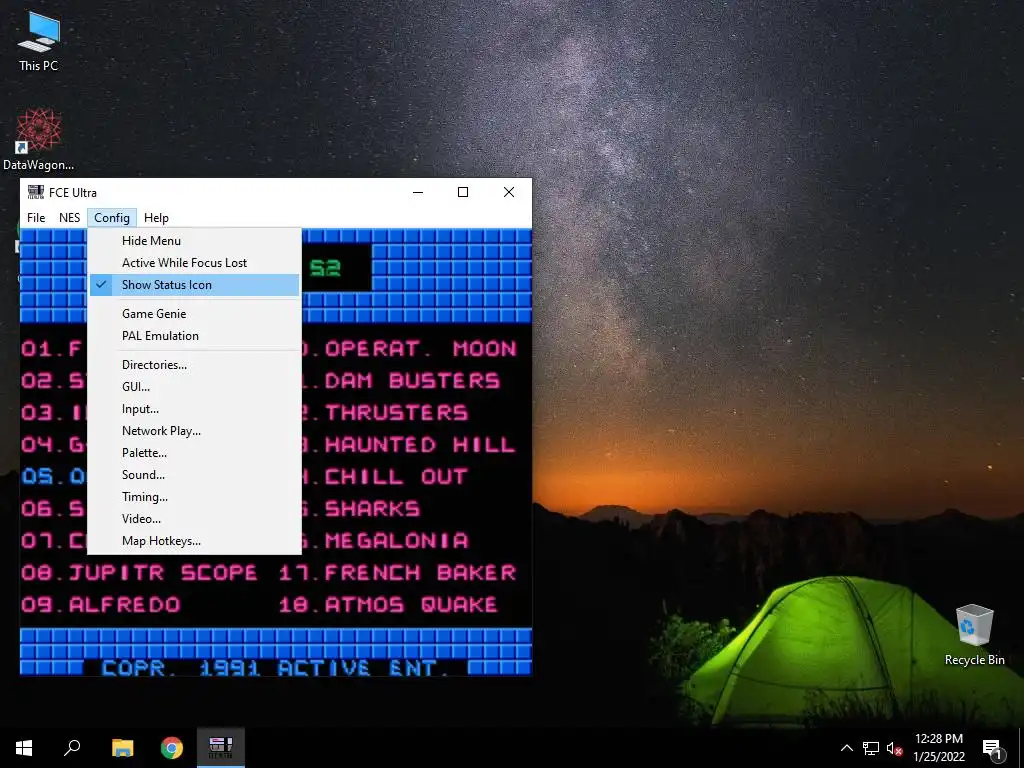Click COPR. 1991 ACTIVE ENT. text
This screenshot has width=1024, height=768.
(276, 667)
